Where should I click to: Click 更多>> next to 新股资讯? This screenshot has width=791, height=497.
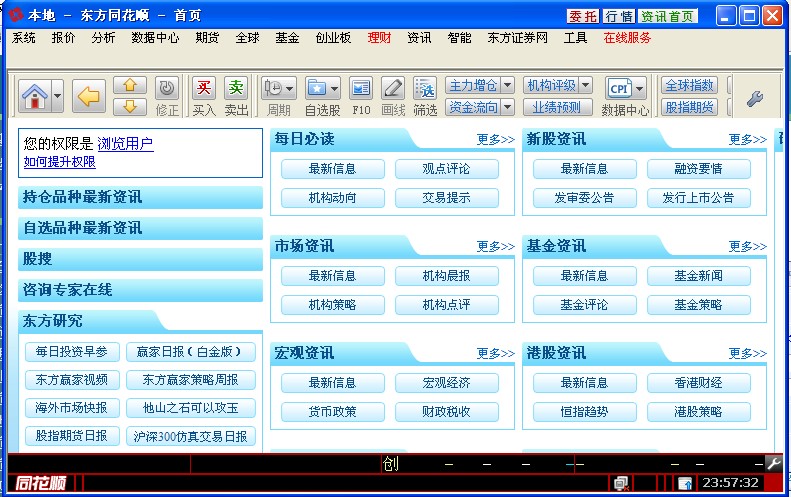pyautogui.click(x=747, y=139)
